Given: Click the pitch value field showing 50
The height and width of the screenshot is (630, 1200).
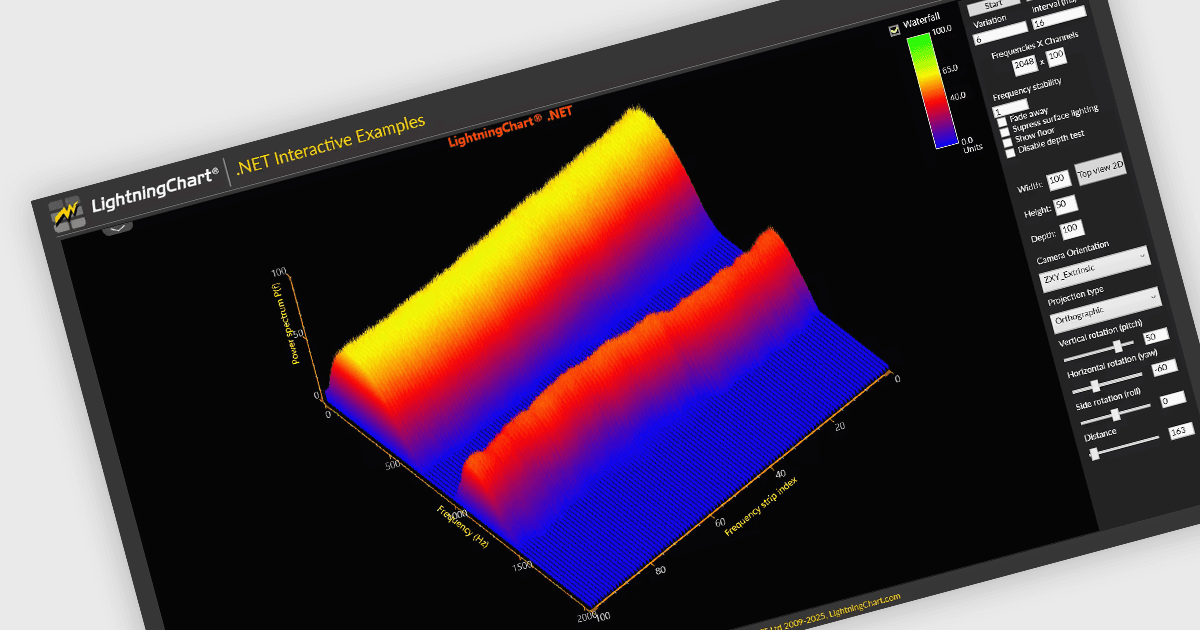Looking at the screenshot, I should (x=1156, y=336).
